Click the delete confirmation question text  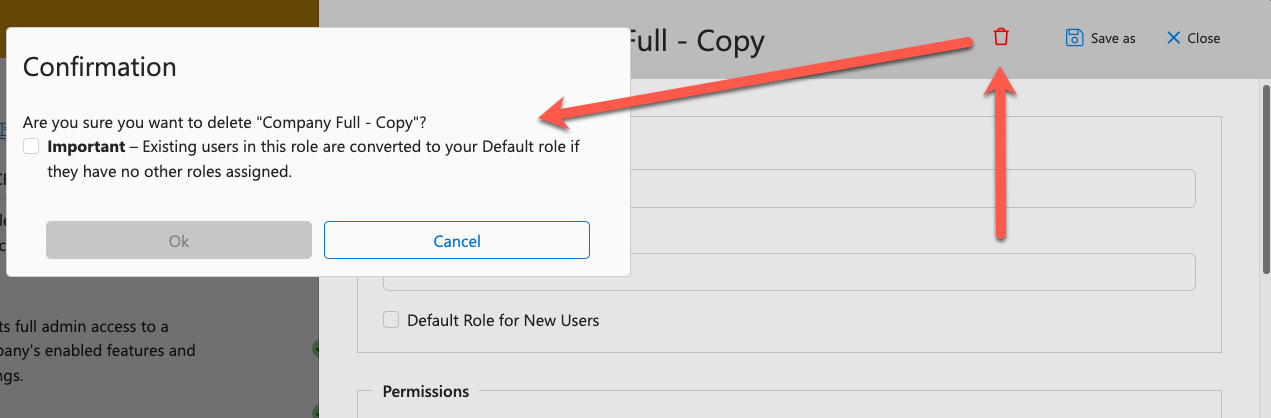[x=225, y=123]
